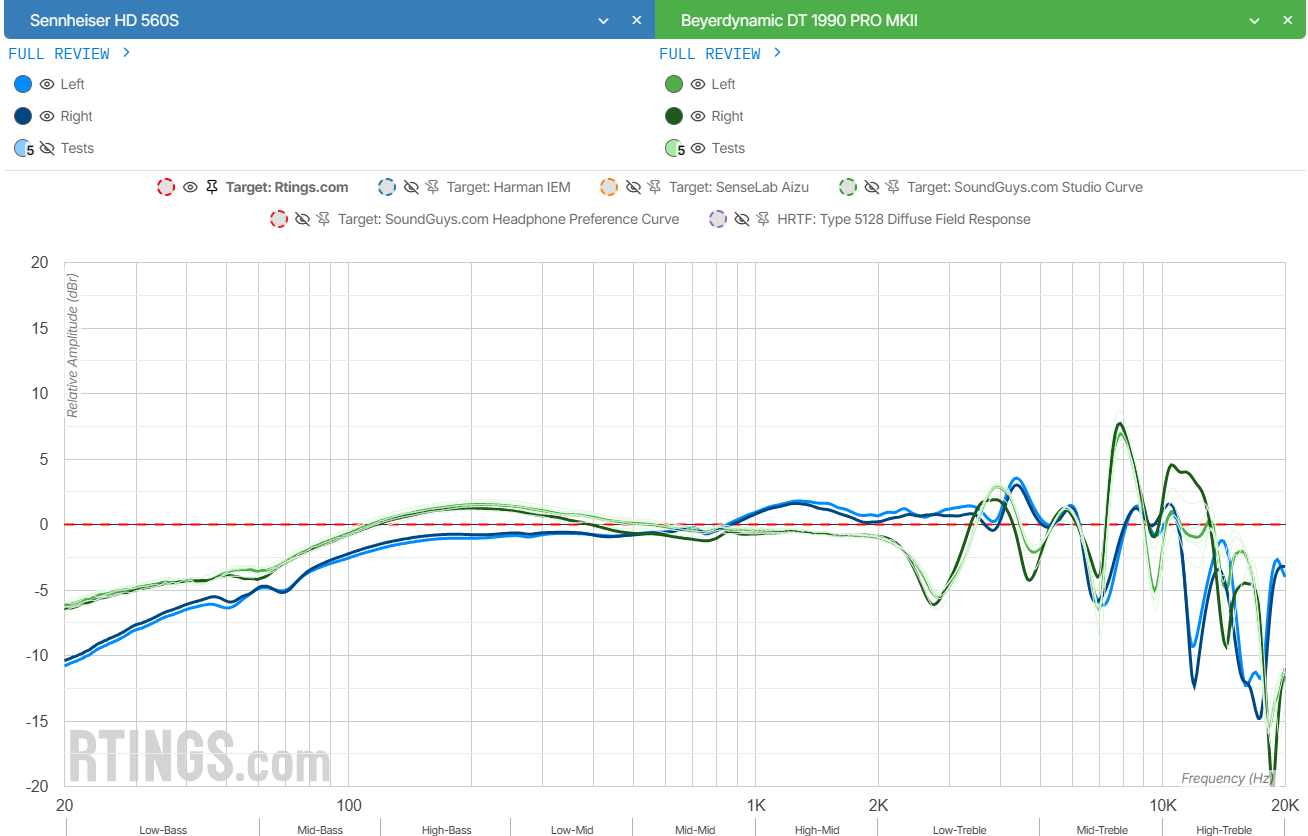Click the blue dashed Harman IEM circle
This screenshot has height=836, width=1308.
click(x=387, y=187)
